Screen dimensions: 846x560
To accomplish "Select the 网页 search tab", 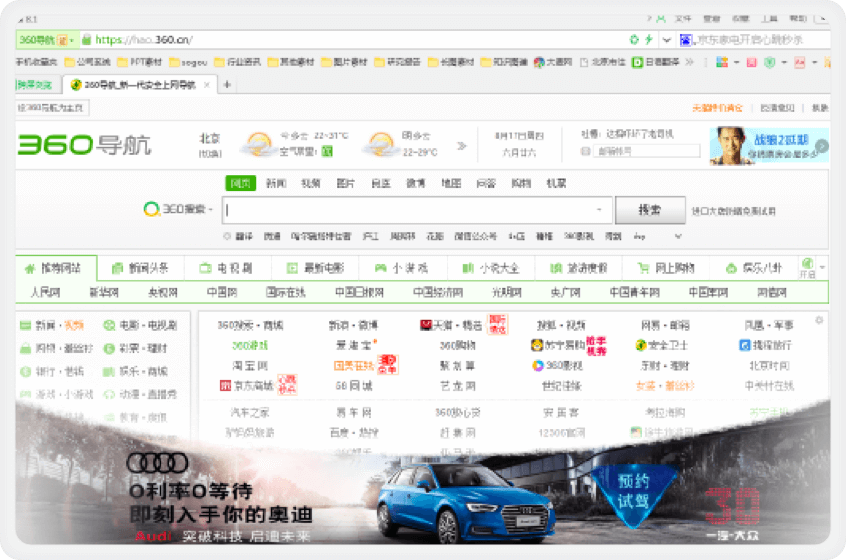I will click(240, 183).
